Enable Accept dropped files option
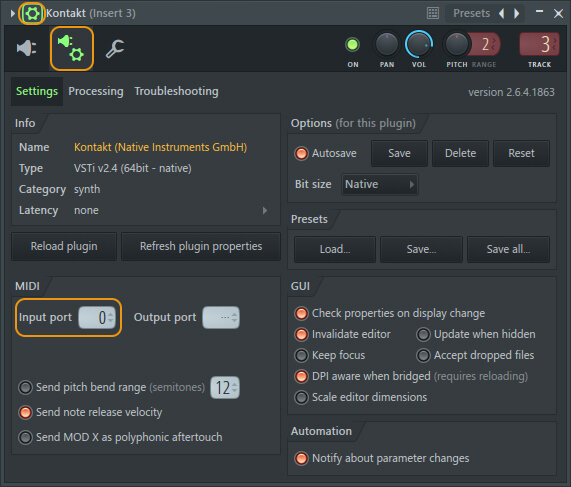The image size is (571, 487). [x=423, y=356]
